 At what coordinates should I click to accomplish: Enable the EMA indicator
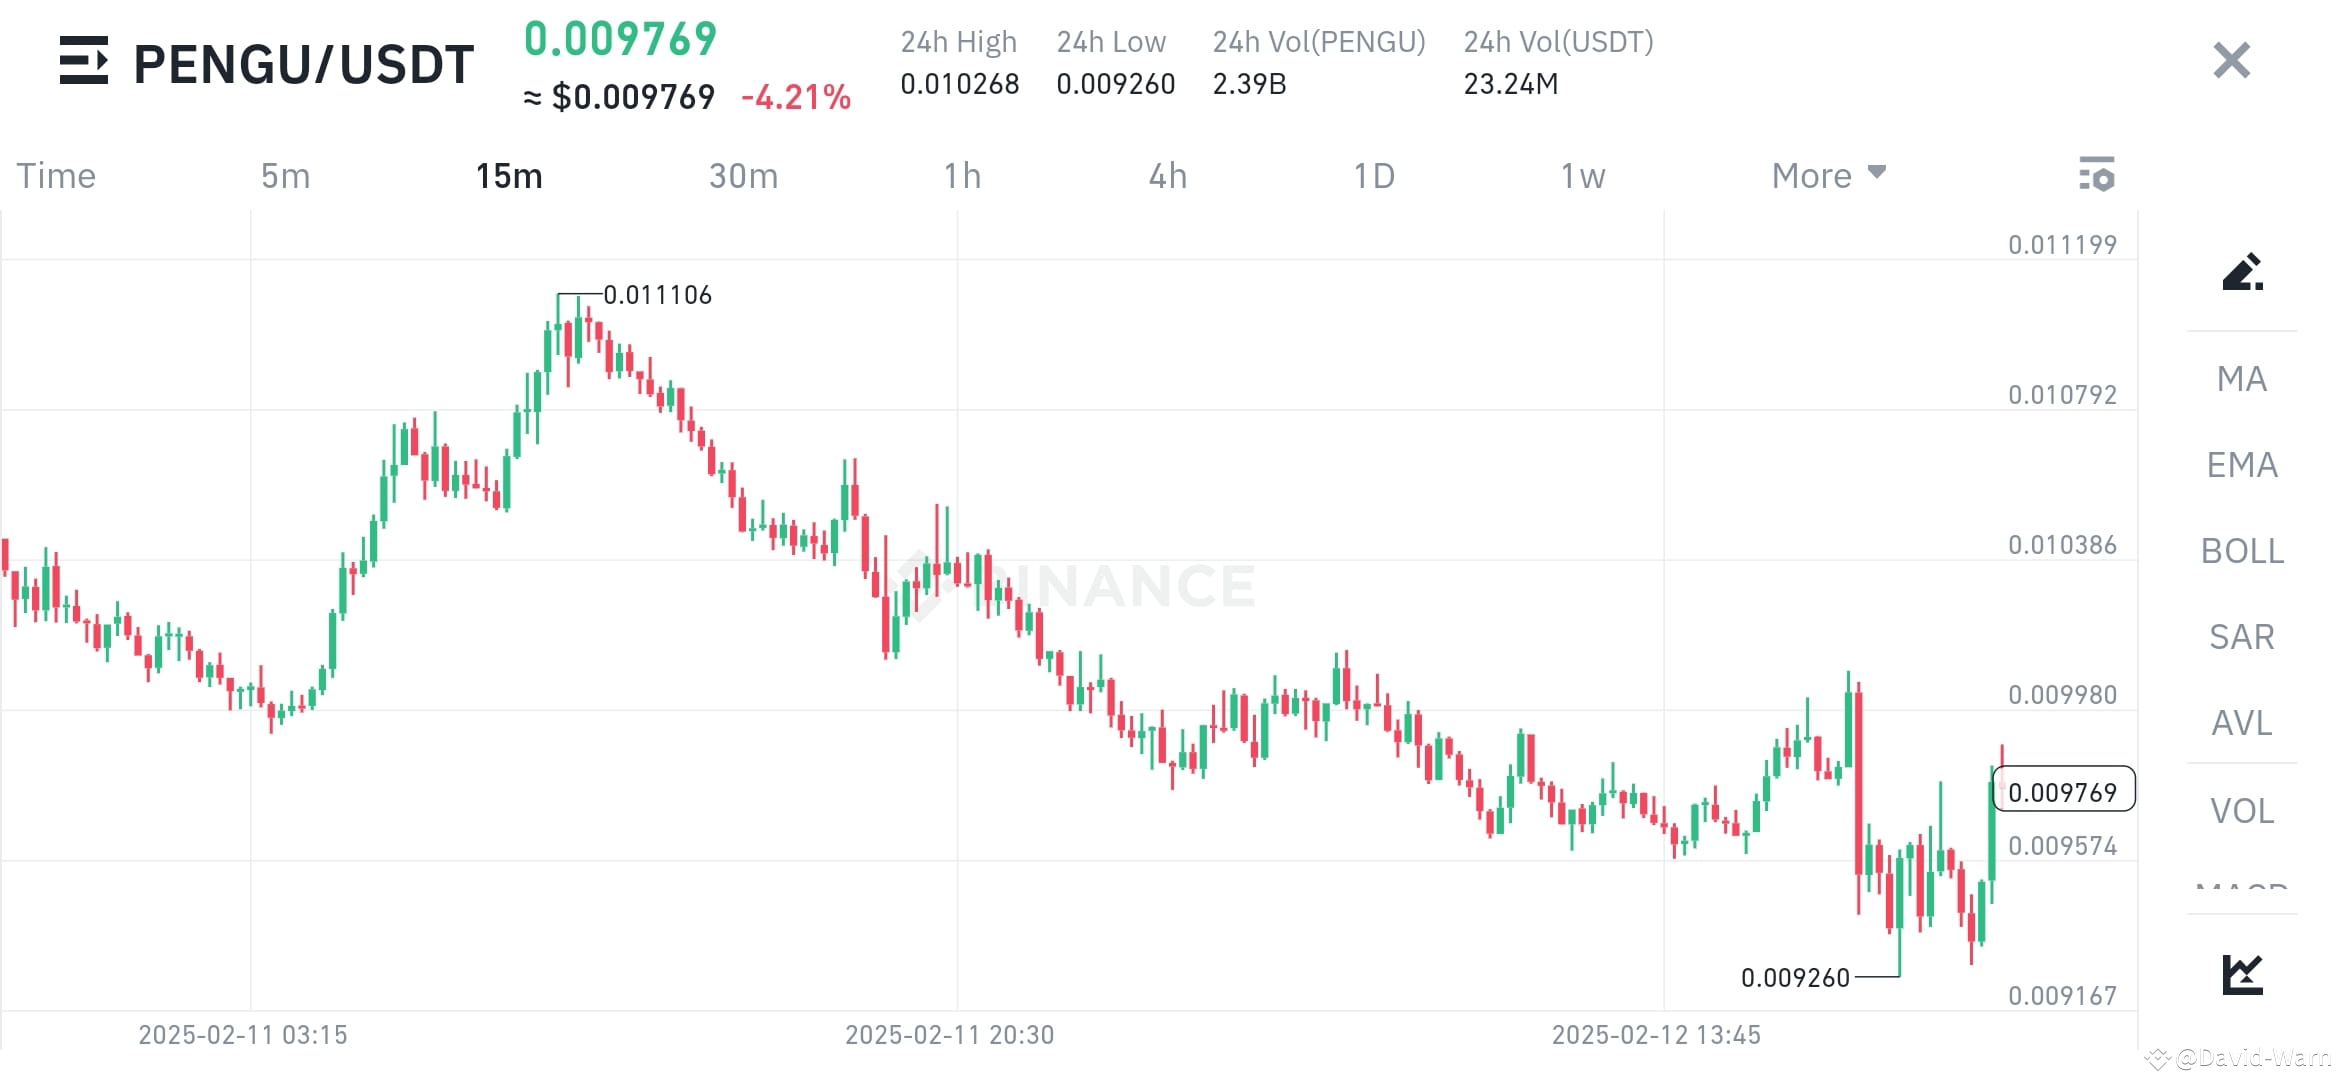pos(2240,465)
